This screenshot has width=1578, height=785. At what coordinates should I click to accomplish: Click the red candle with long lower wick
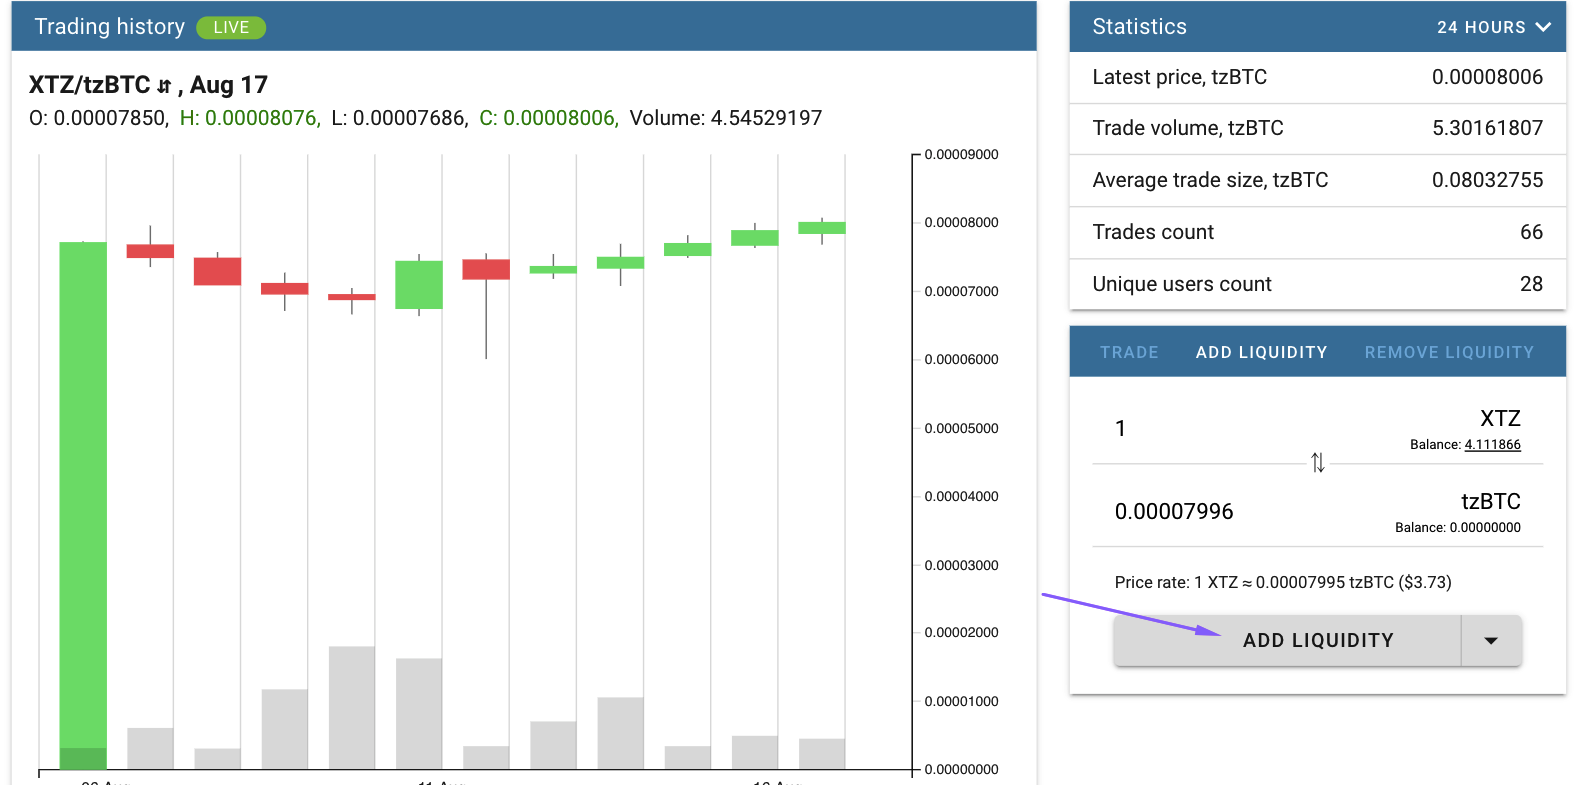click(x=486, y=269)
